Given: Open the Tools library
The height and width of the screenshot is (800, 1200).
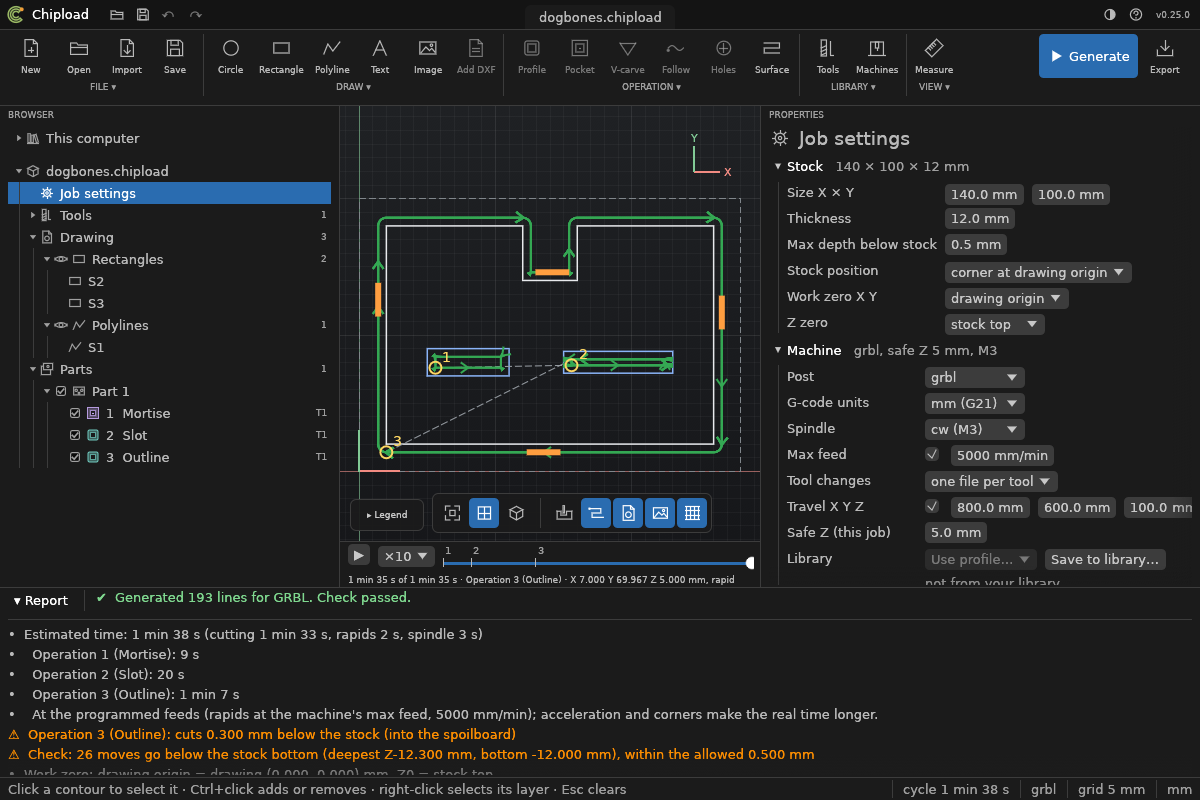Looking at the screenshot, I should 828,56.
